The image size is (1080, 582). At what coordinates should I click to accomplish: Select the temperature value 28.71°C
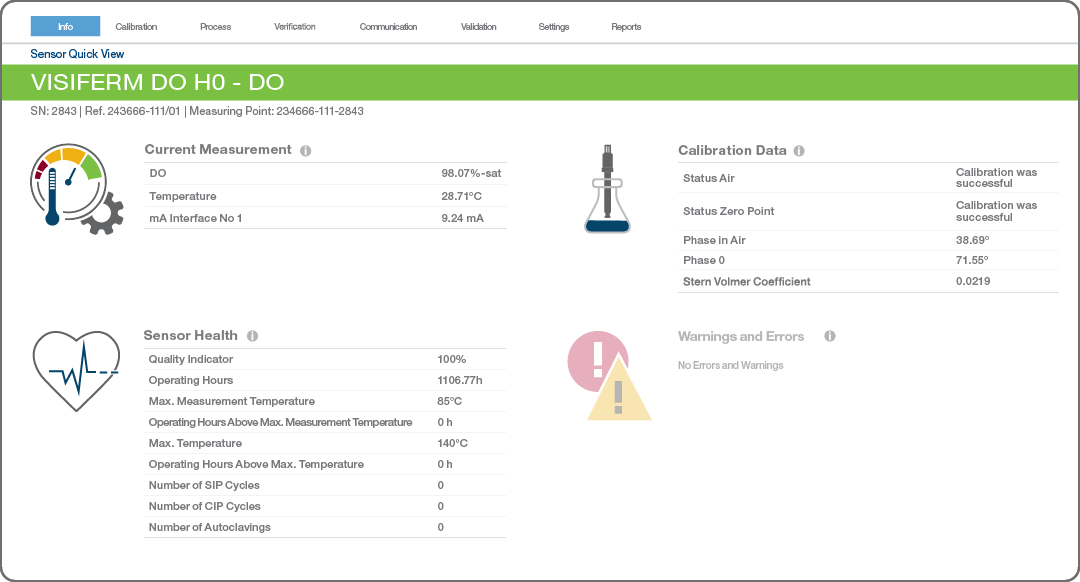point(461,196)
